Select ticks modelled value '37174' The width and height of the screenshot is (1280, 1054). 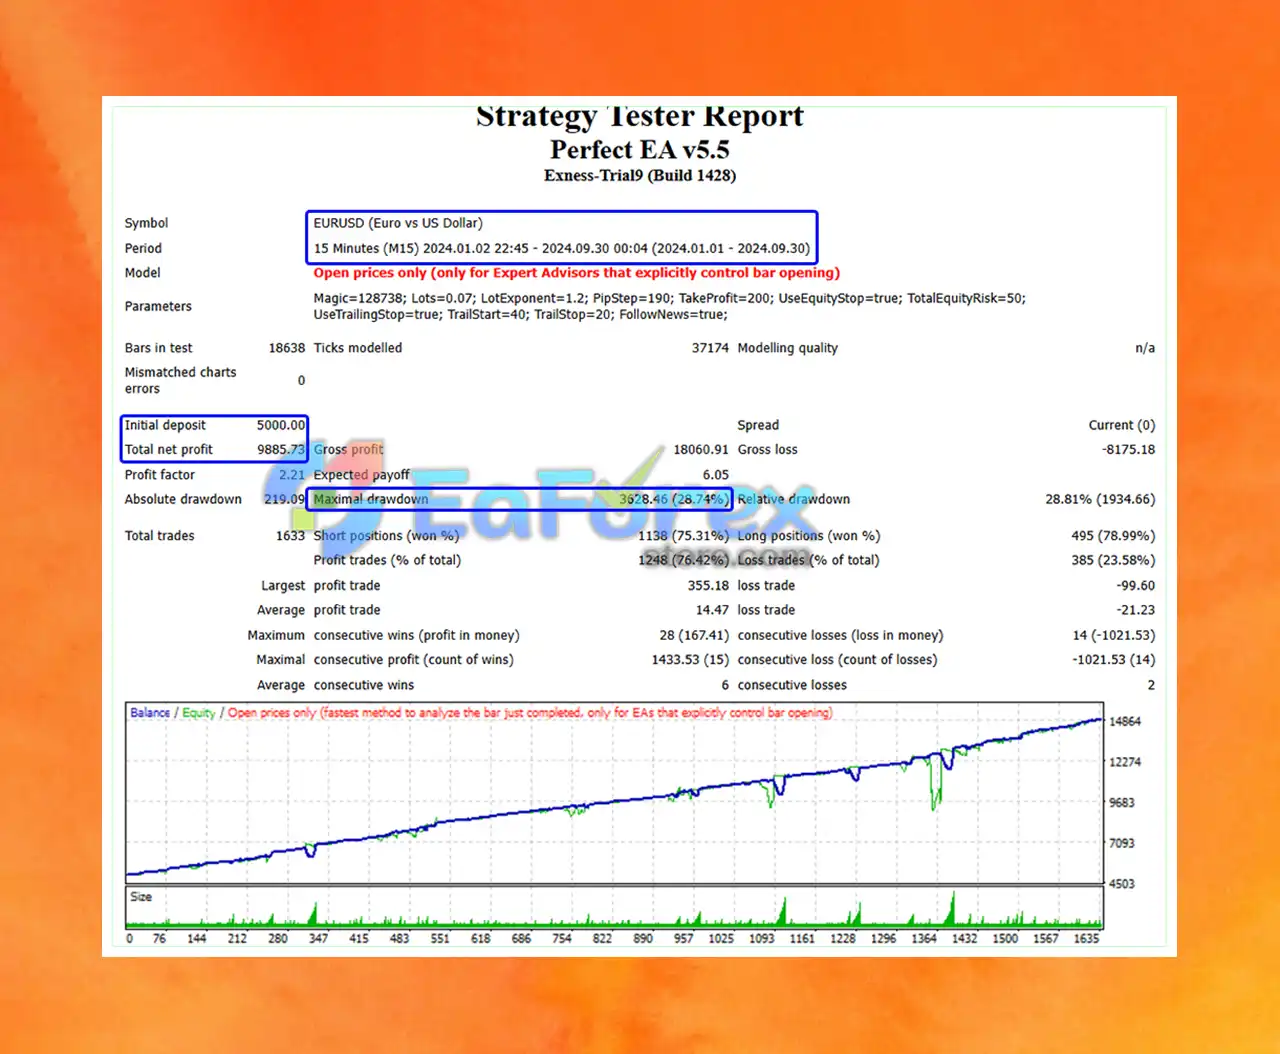pos(710,348)
